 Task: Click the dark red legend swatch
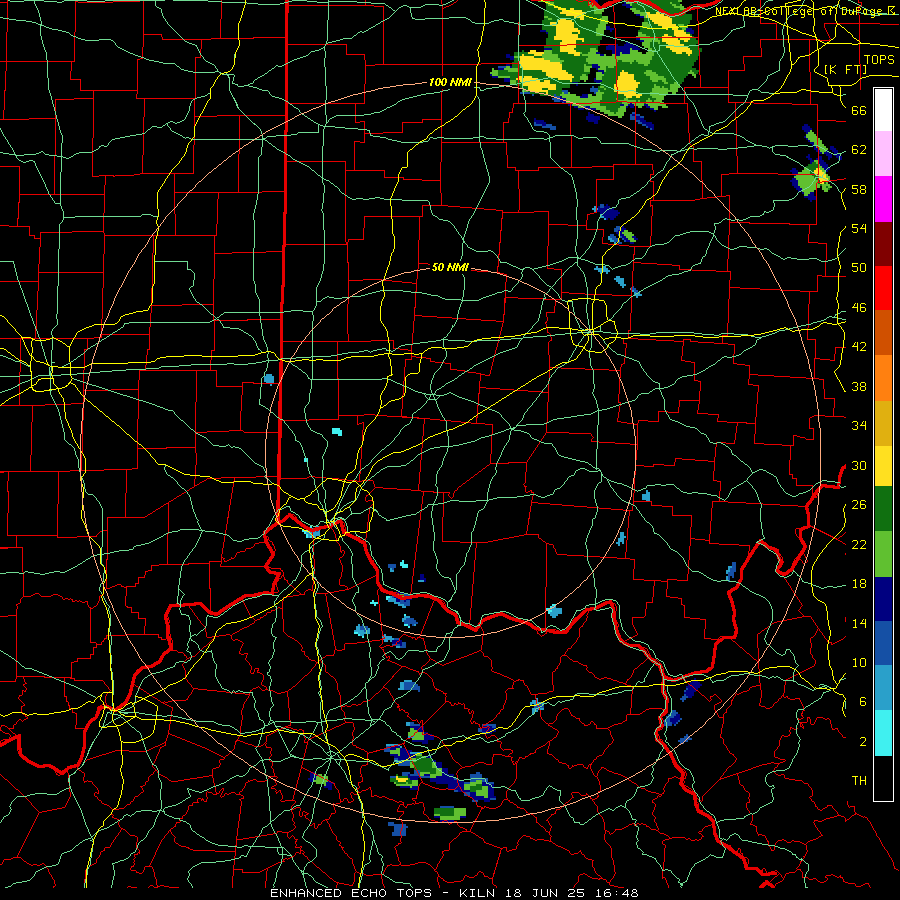point(883,244)
